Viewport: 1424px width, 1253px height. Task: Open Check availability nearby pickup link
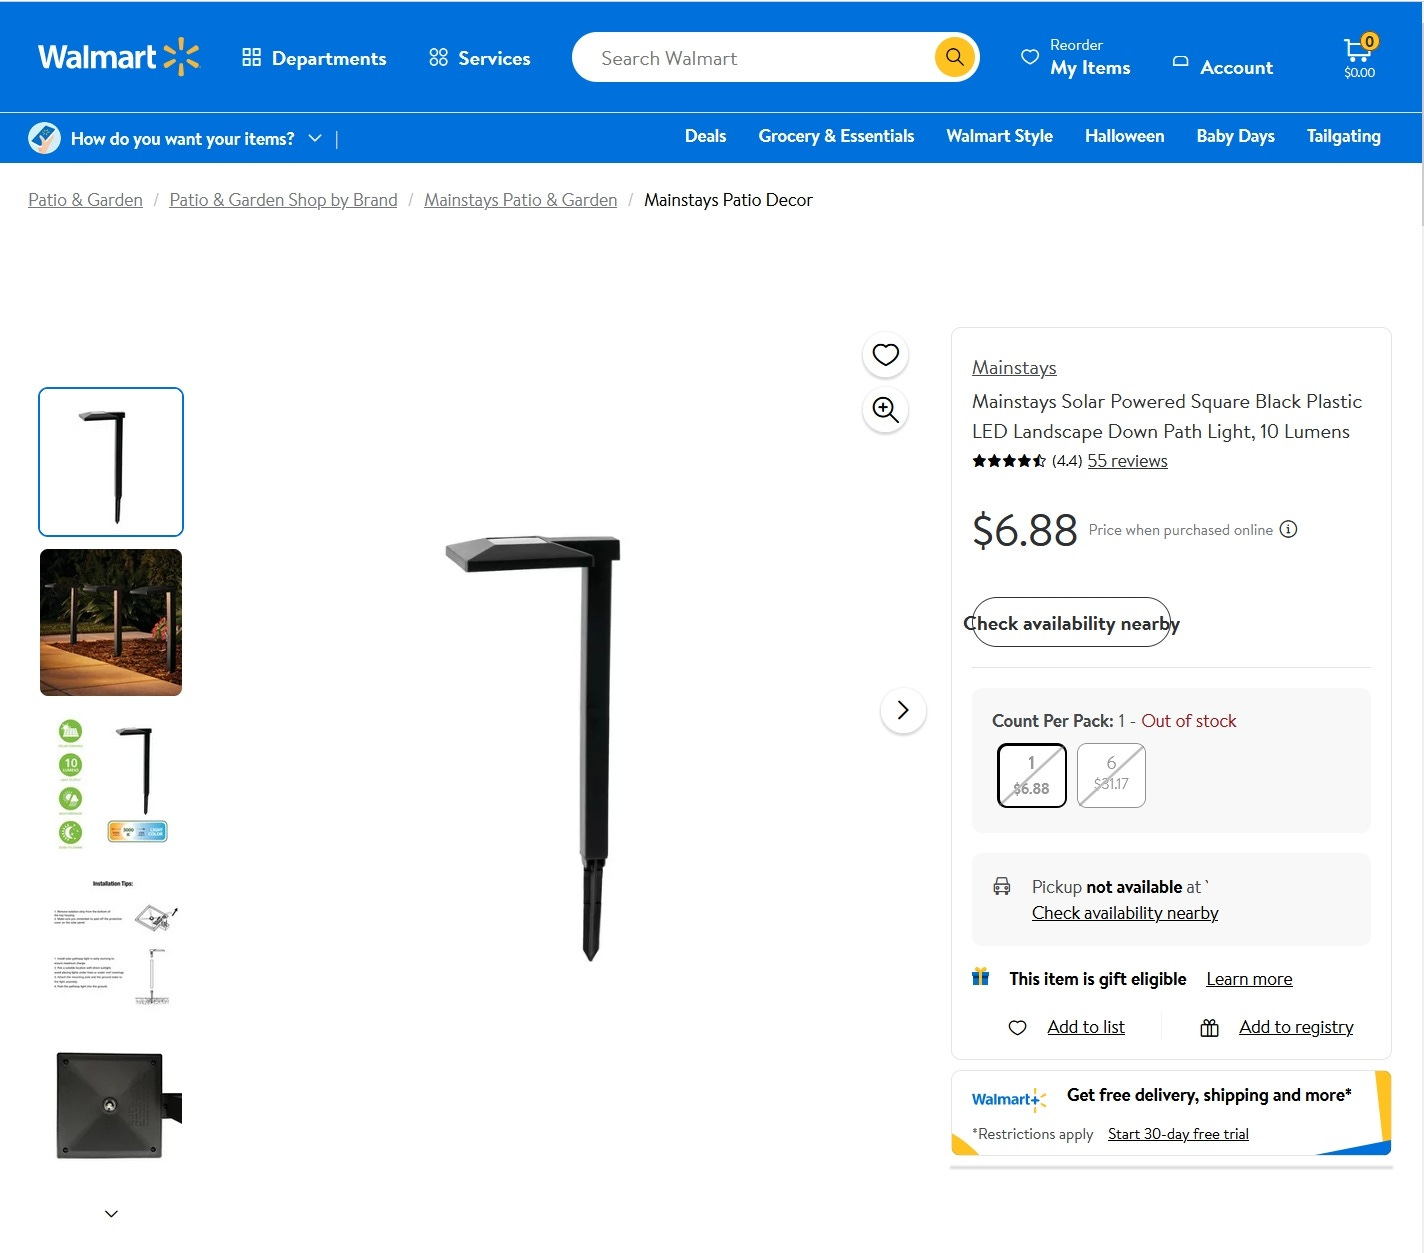[1125, 913]
